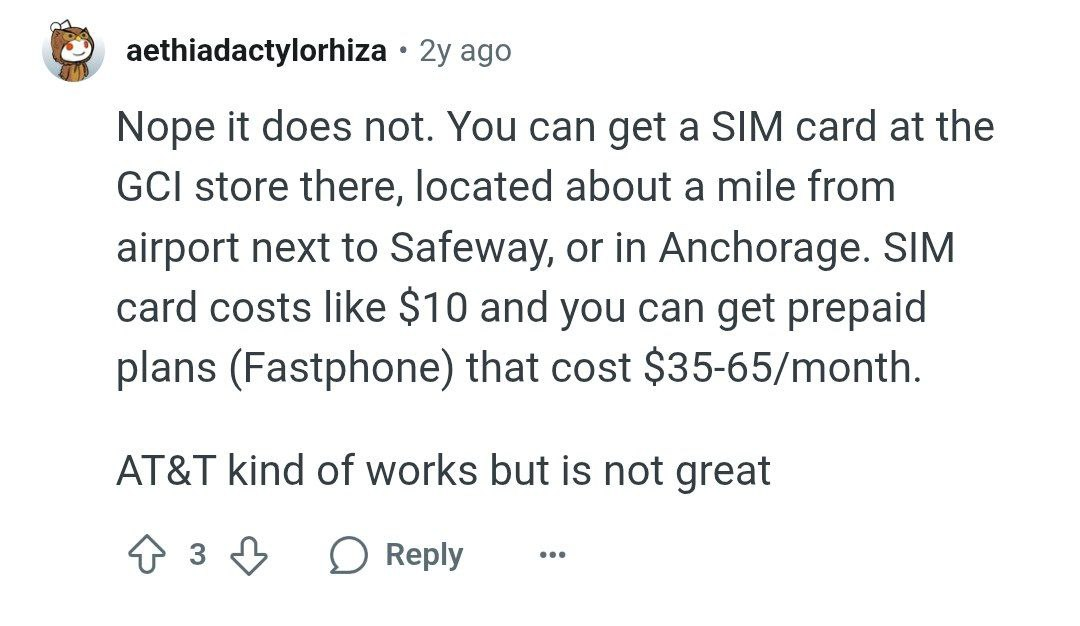Screen dimensions: 1080x626
Task: Click the "2y ago" timestamp
Action: pyautogui.click(x=465, y=51)
